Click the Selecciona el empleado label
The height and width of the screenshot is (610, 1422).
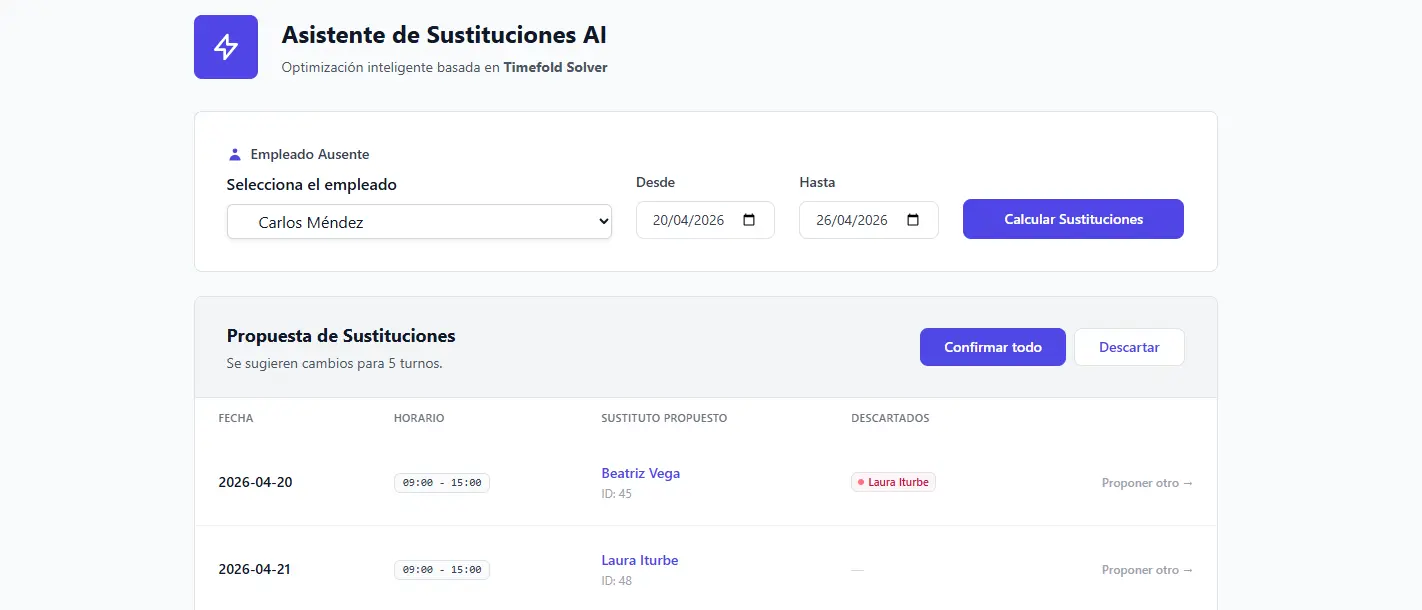click(x=312, y=185)
